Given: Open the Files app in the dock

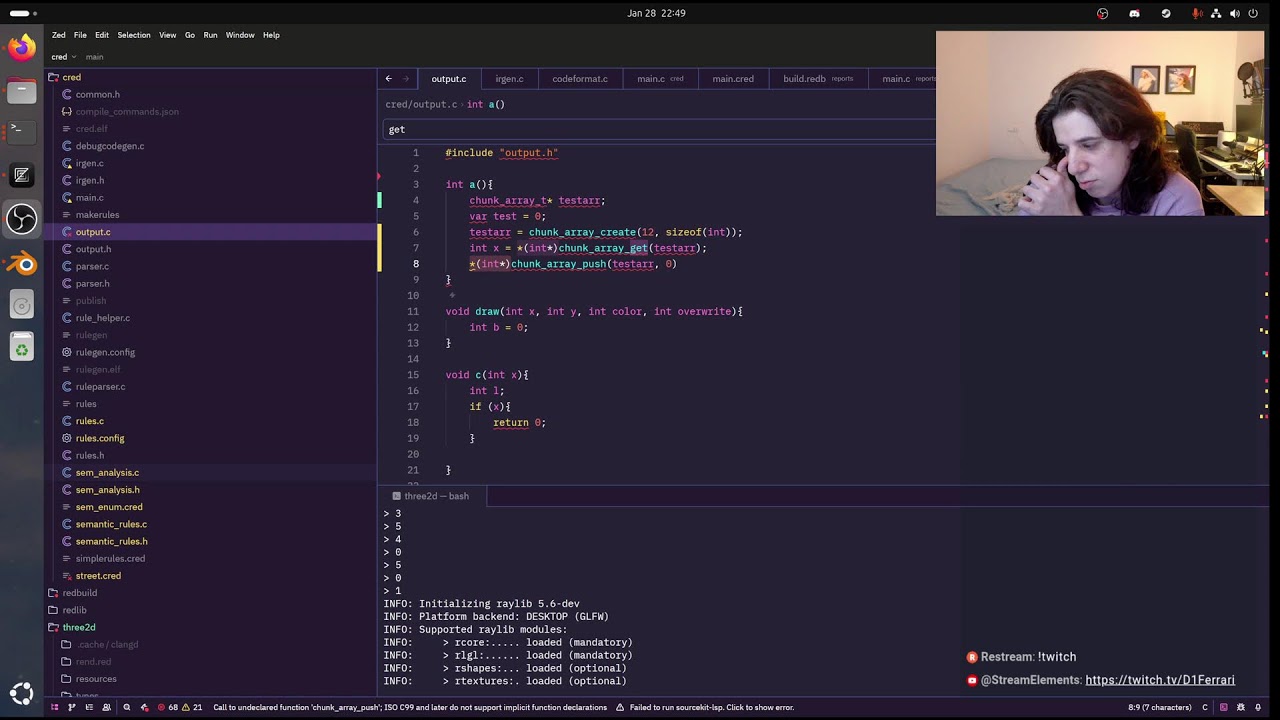Looking at the screenshot, I should [x=21, y=91].
